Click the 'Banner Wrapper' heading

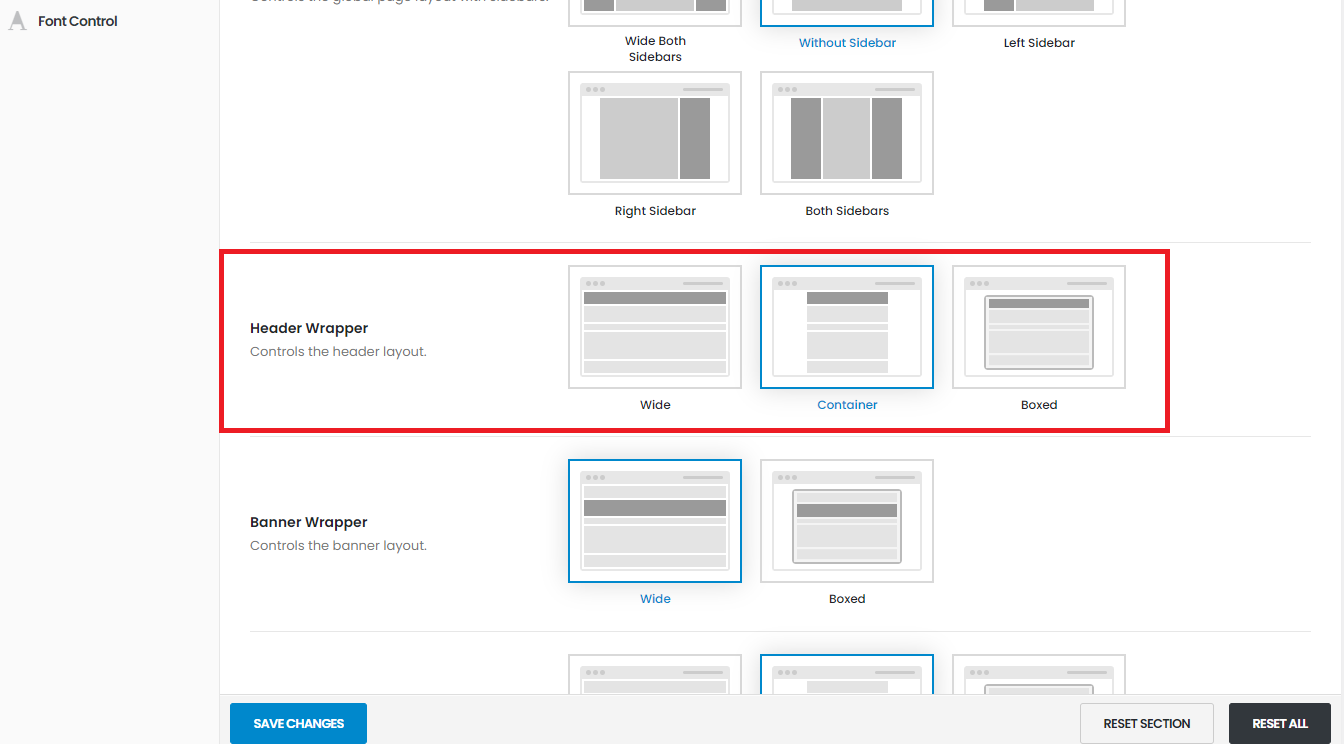coord(309,522)
